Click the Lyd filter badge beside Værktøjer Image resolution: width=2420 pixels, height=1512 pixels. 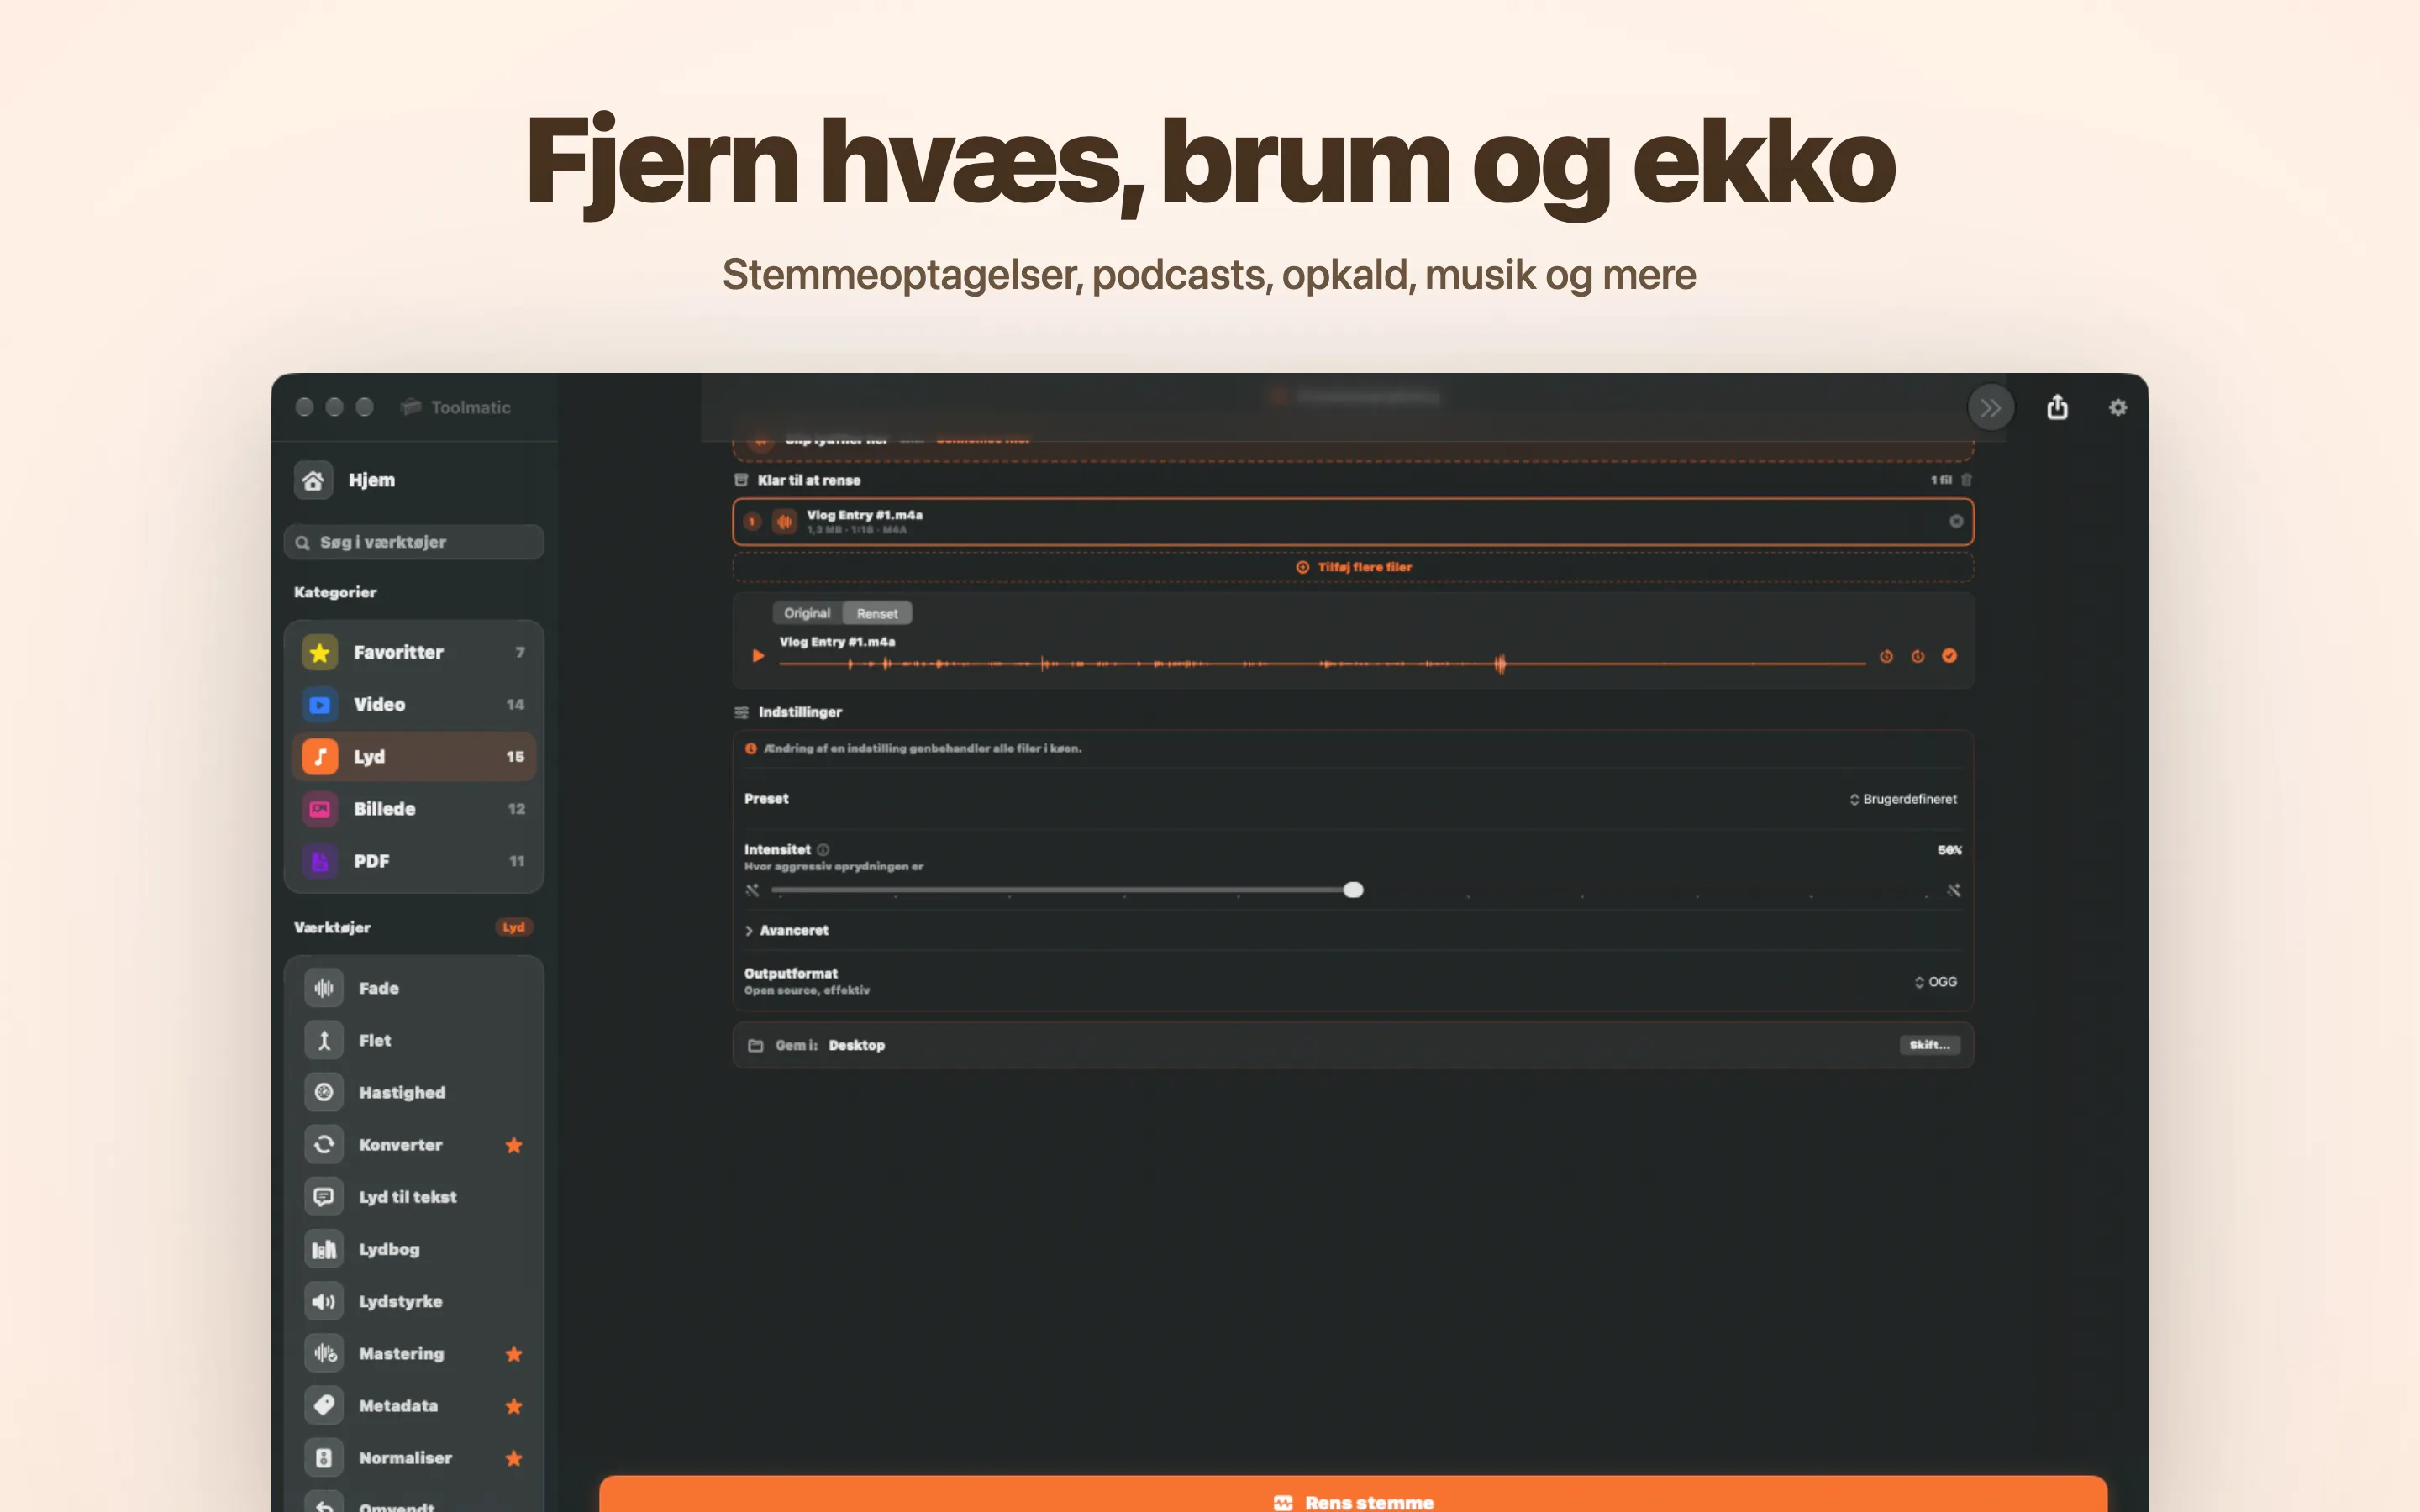(x=514, y=927)
